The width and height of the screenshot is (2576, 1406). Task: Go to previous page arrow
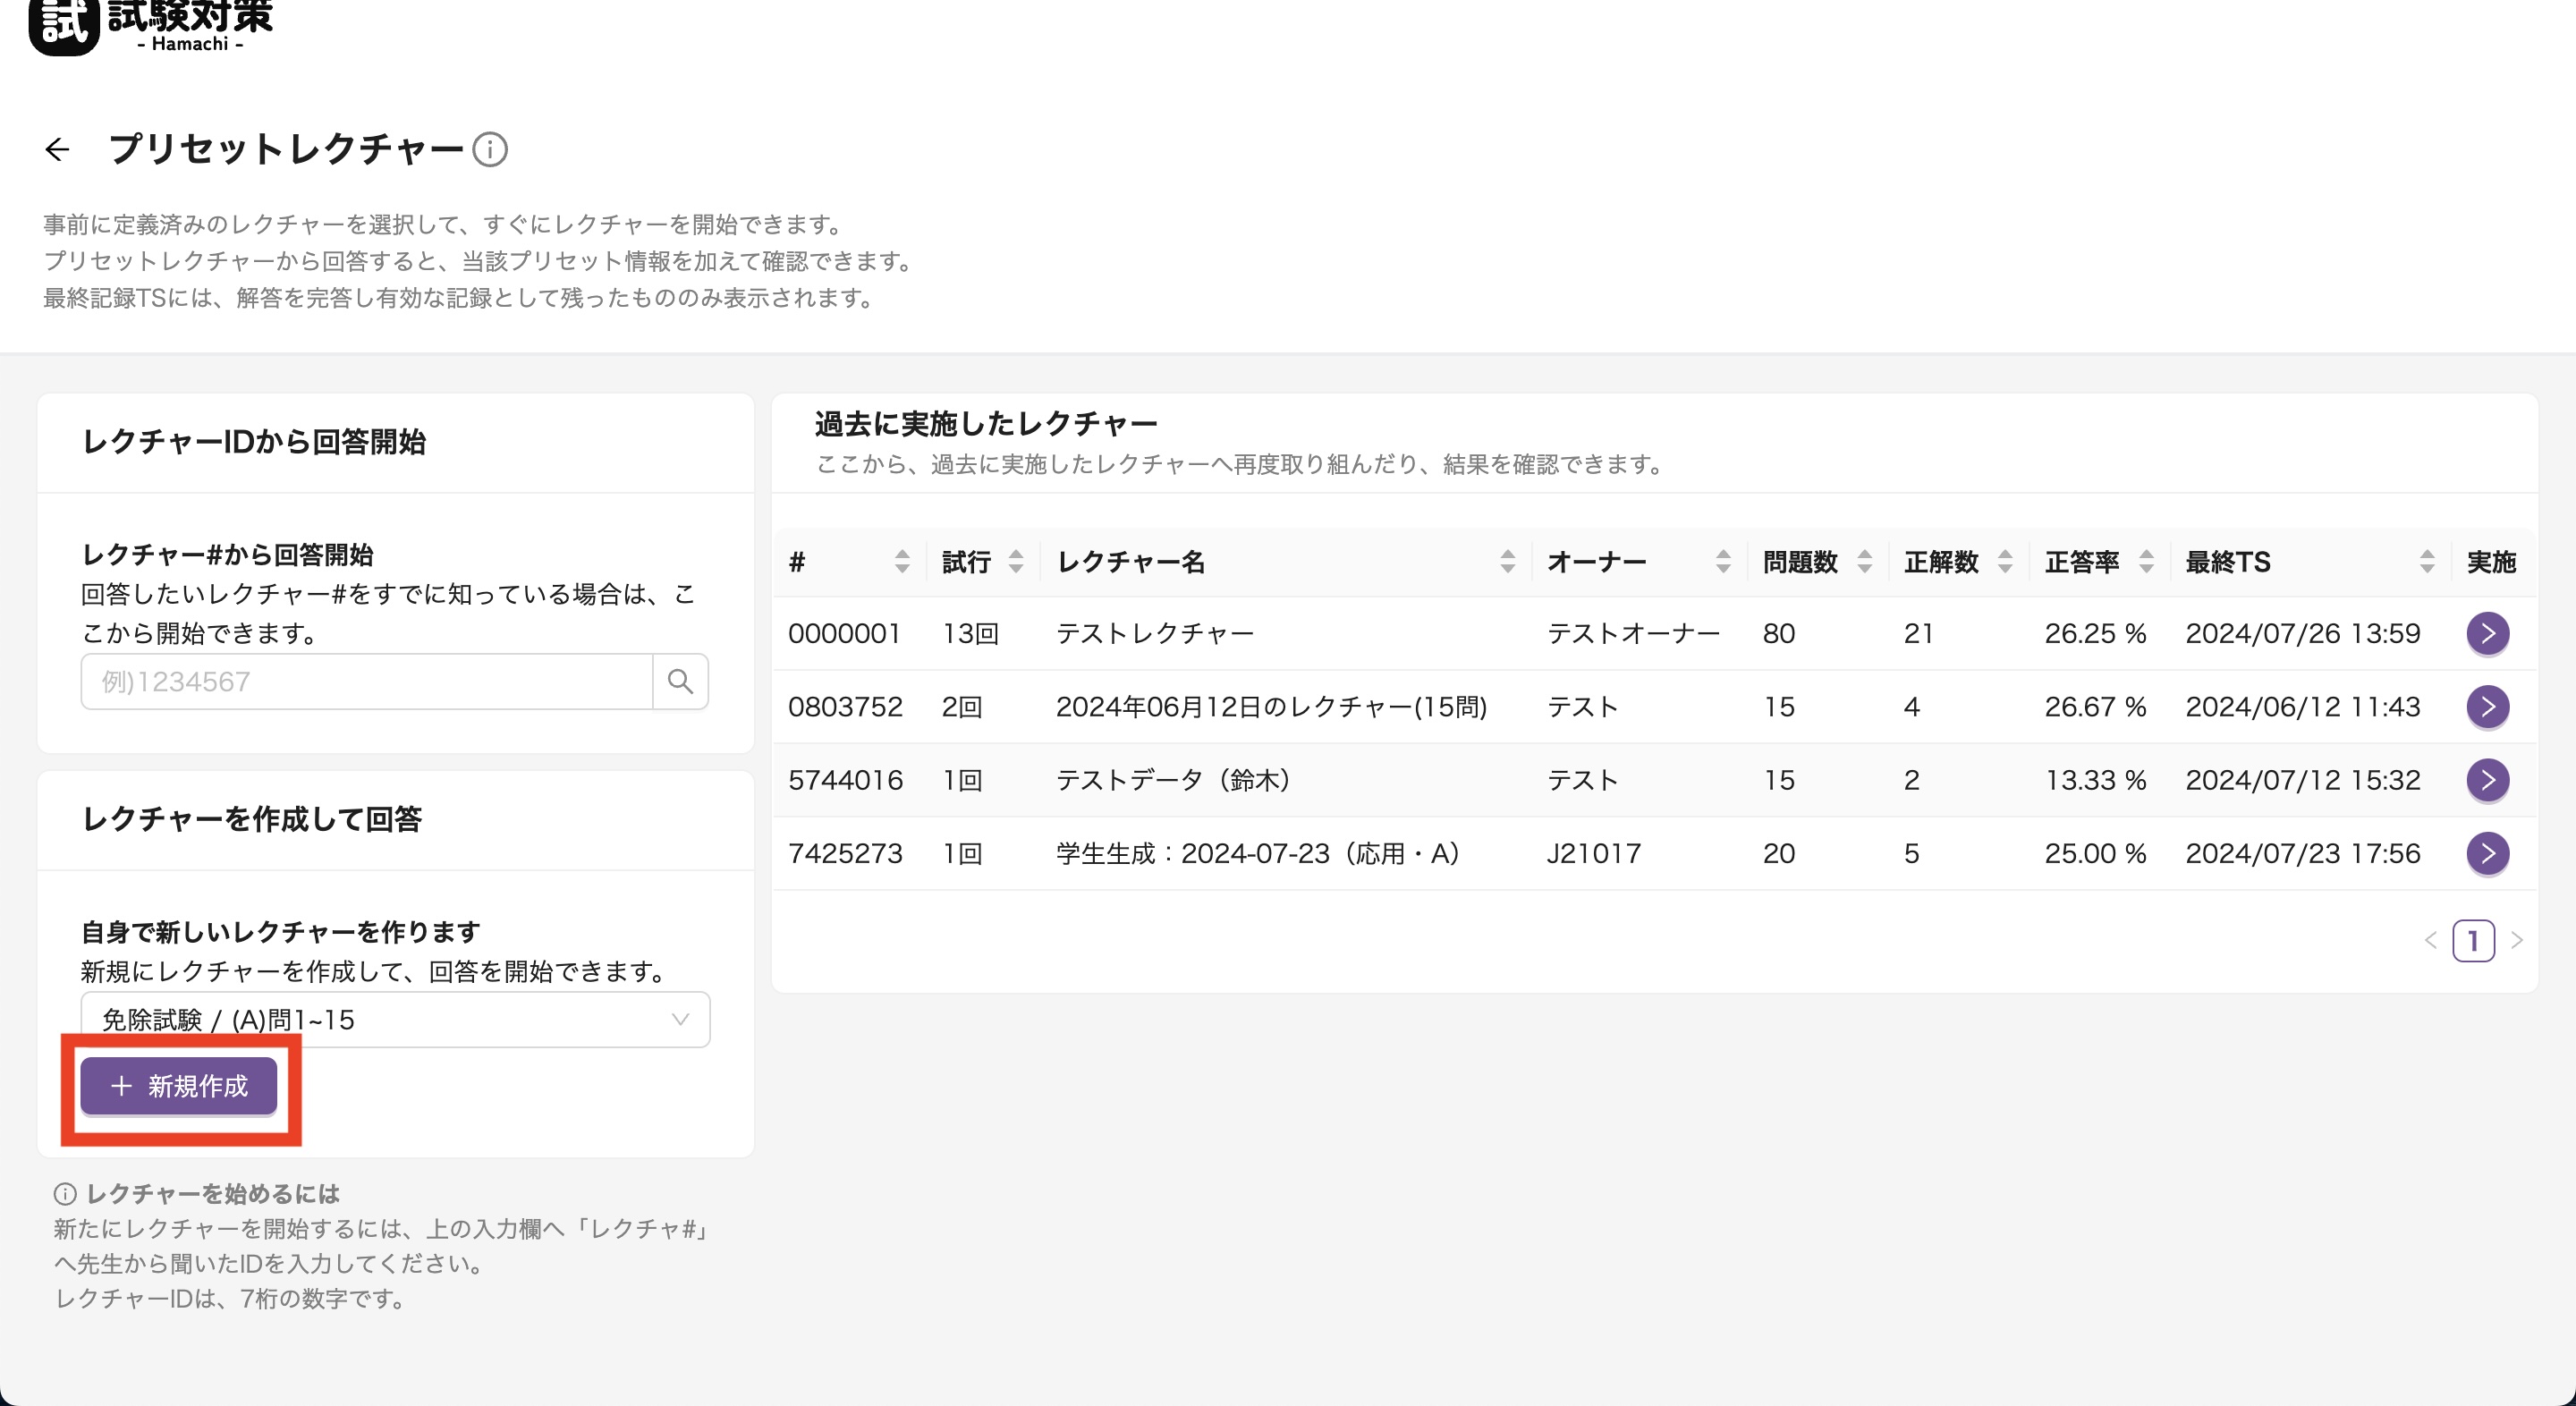(x=2431, y=941)
